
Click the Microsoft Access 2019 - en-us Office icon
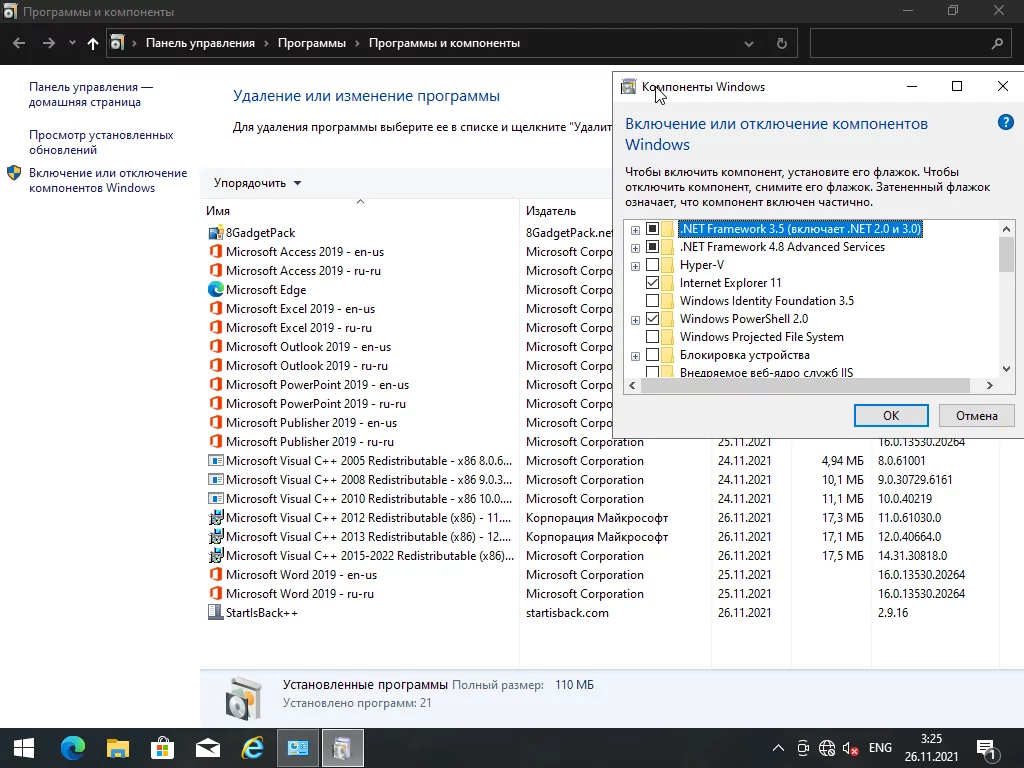coord(216,251)
